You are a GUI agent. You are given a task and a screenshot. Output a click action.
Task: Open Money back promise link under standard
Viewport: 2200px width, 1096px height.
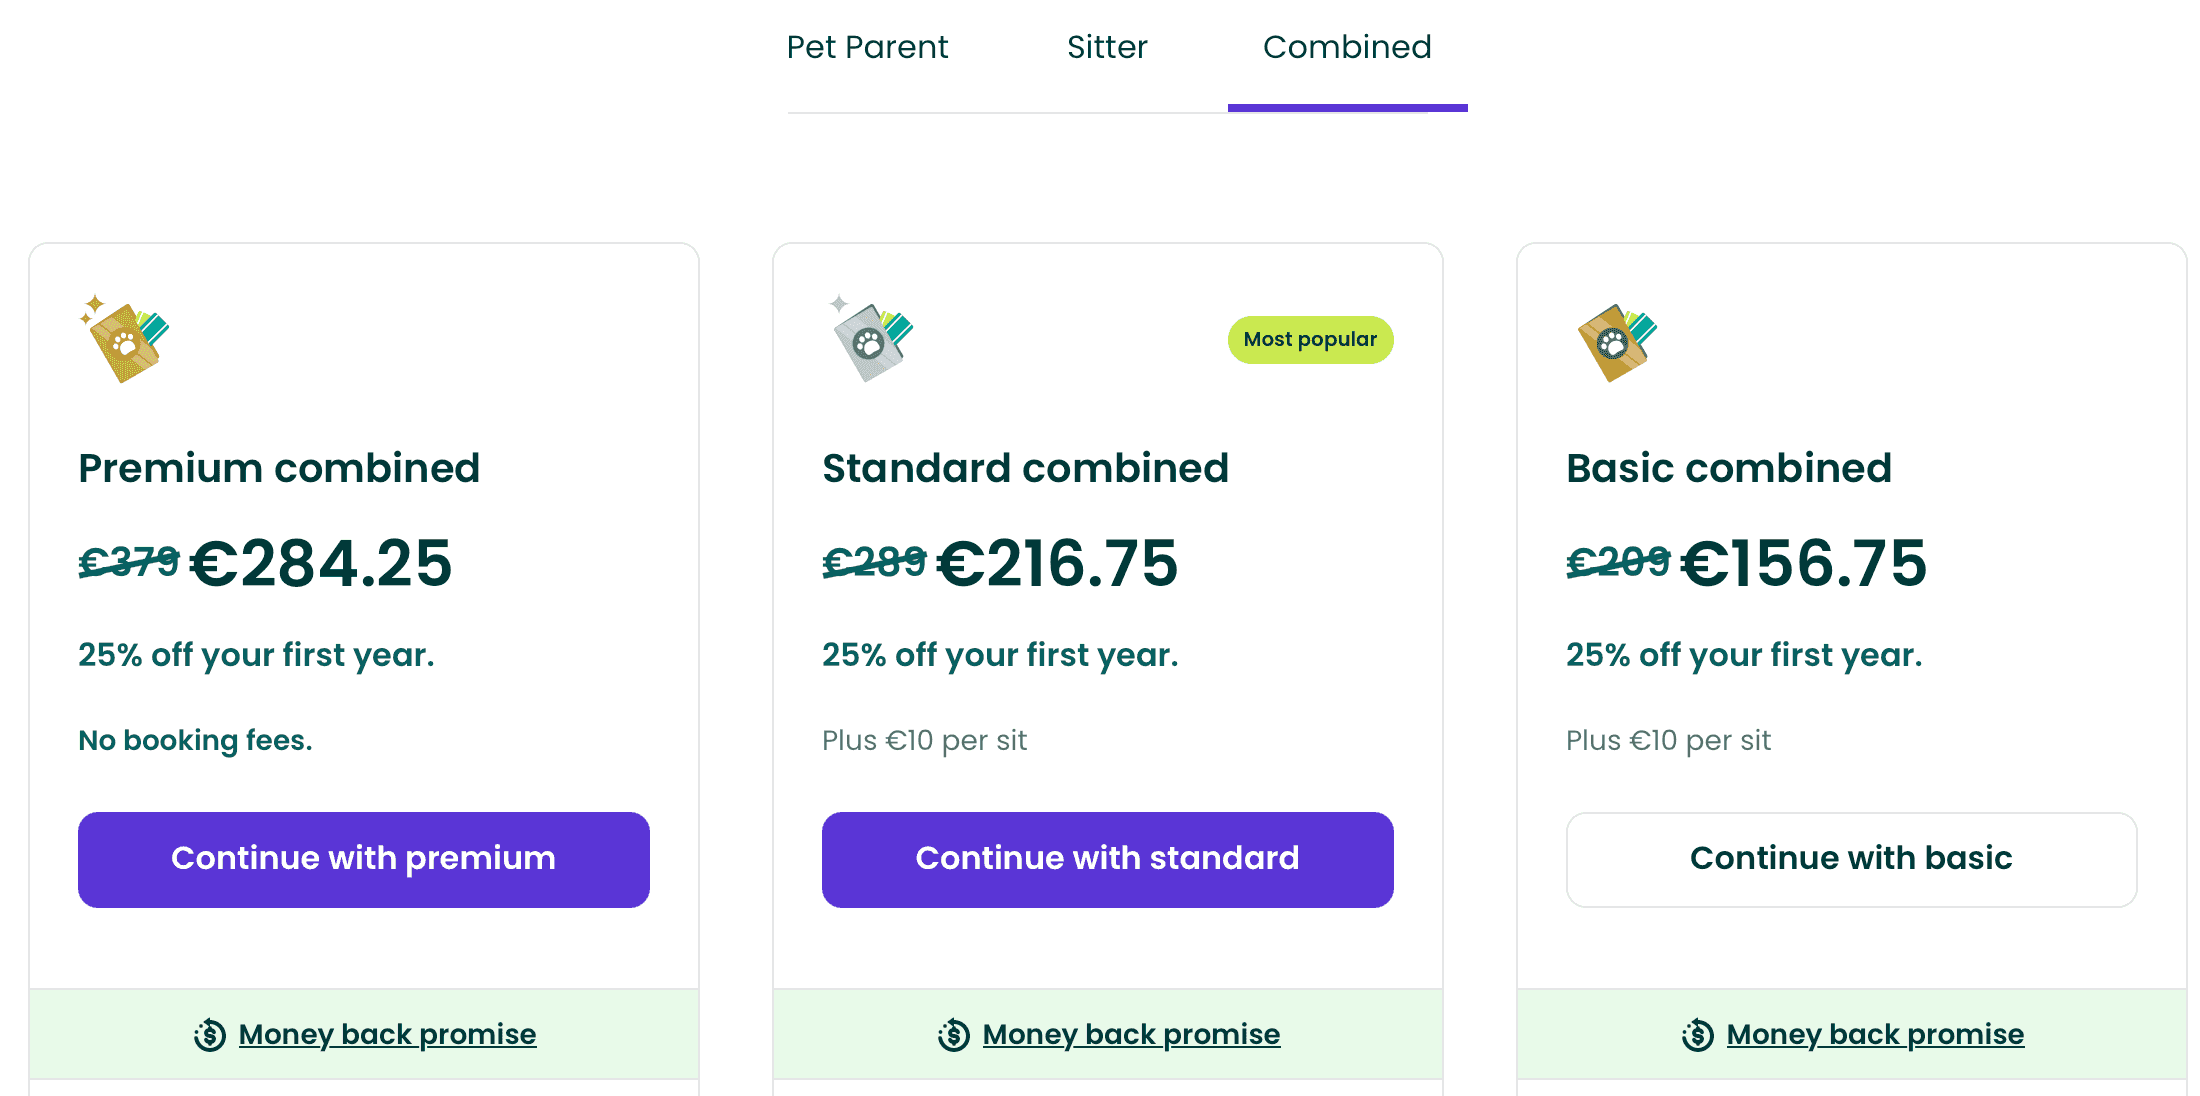(x=1131, y=1034)
